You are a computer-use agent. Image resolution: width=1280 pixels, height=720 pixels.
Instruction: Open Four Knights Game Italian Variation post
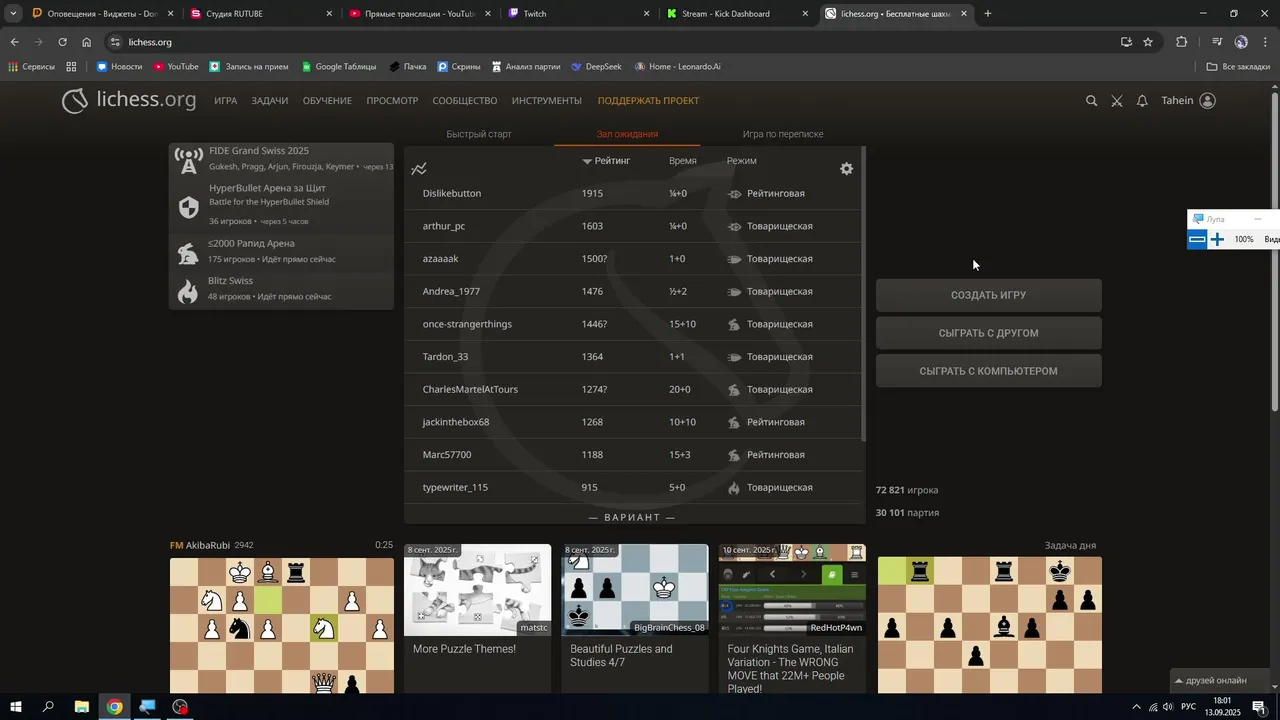pyautogui.click(x=792, y=618)
